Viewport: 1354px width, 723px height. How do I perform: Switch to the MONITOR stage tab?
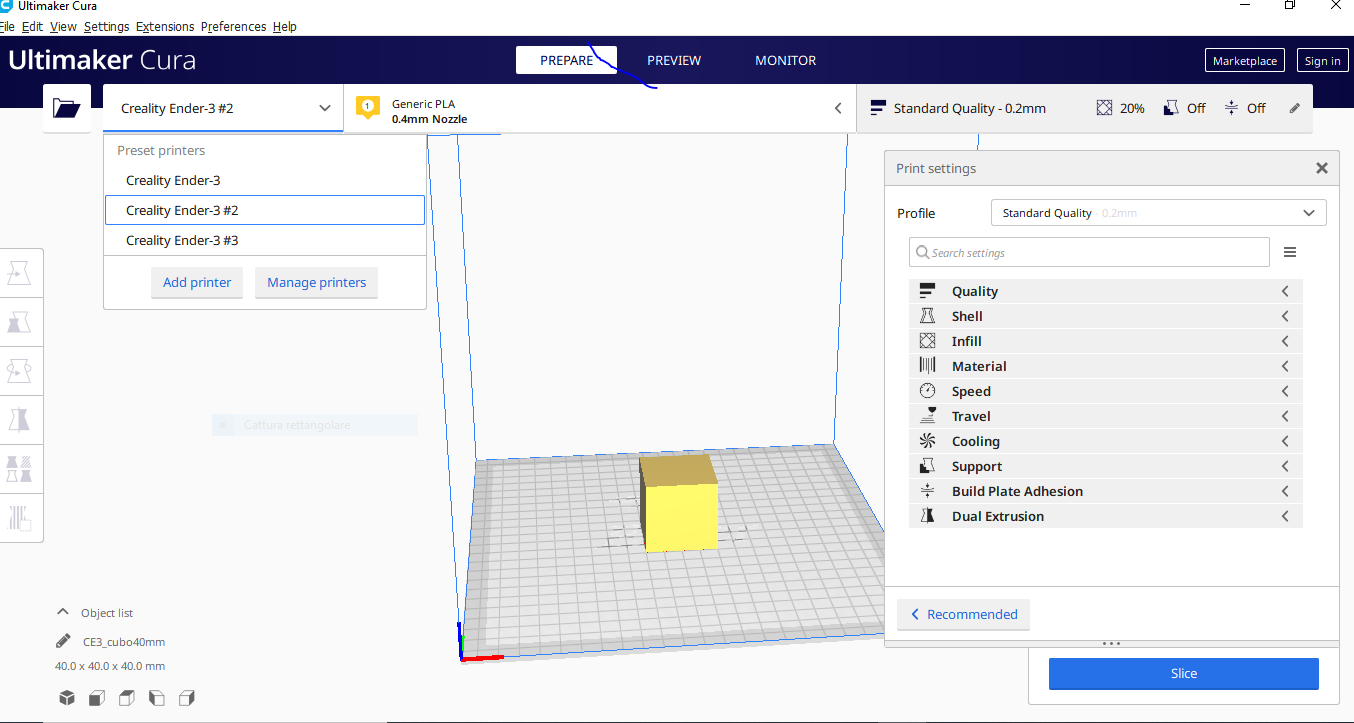pyautogui.click(x=785, y=60)
